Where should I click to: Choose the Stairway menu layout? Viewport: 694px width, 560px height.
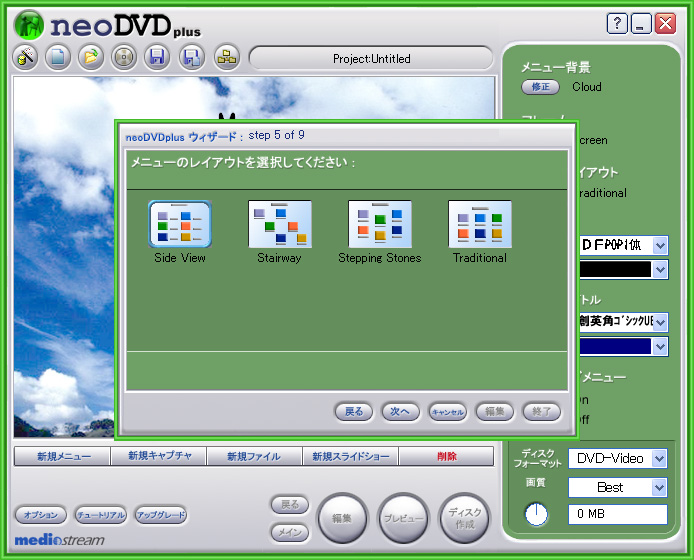pyautogui.click(x=280, y=224)
